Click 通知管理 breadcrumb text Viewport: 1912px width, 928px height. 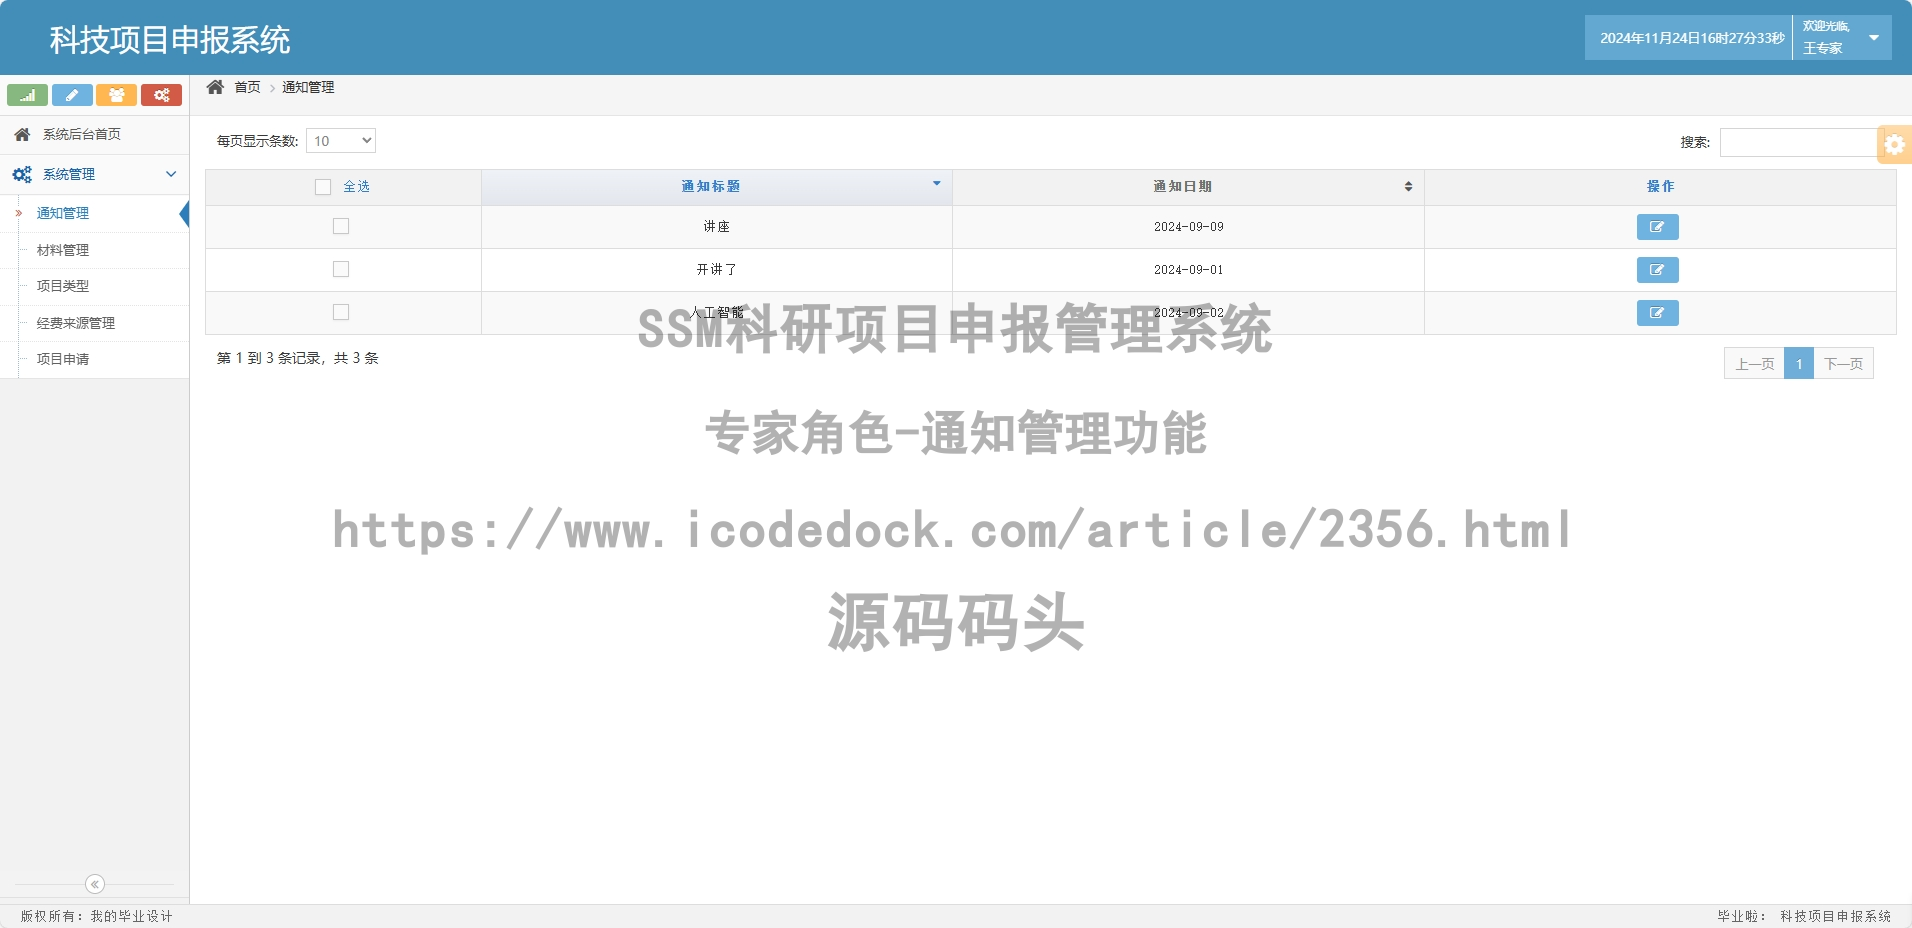point(308,87)
